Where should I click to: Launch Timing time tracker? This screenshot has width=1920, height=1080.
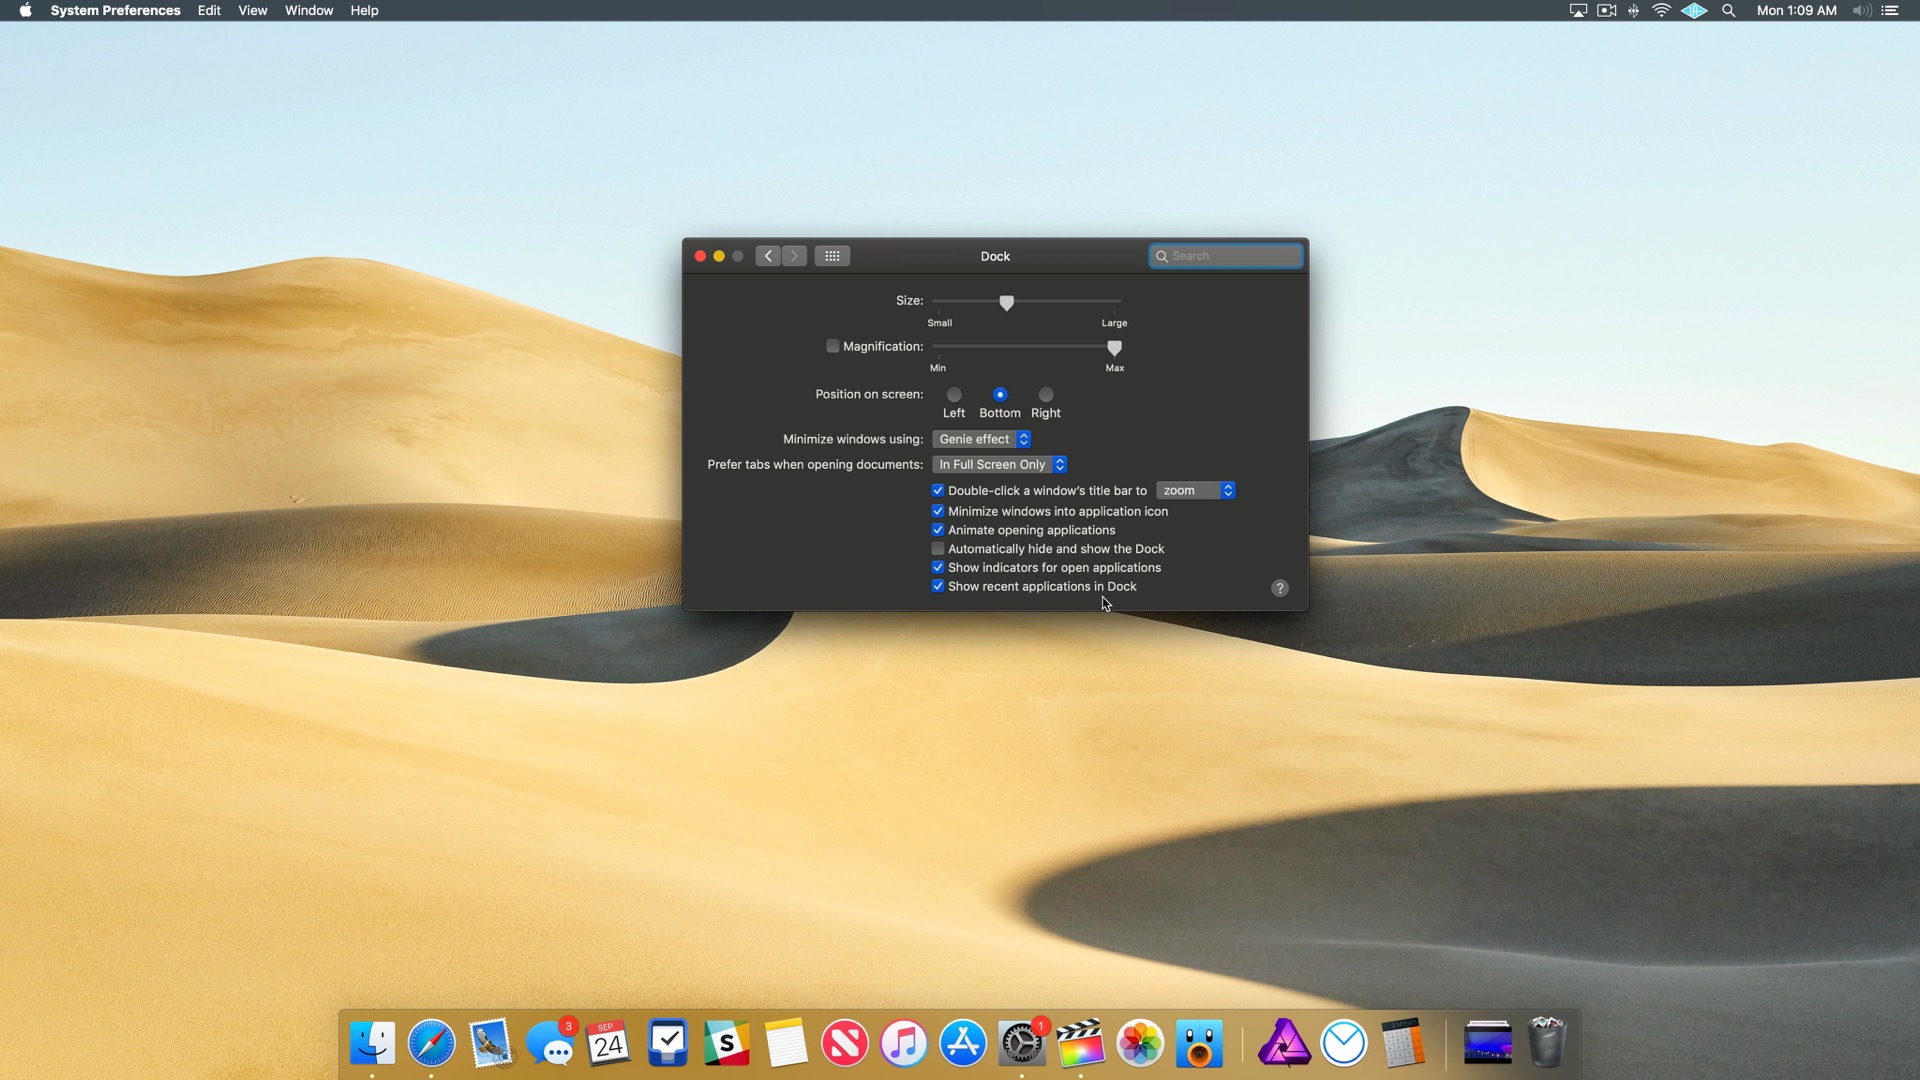(1342, 1043)
